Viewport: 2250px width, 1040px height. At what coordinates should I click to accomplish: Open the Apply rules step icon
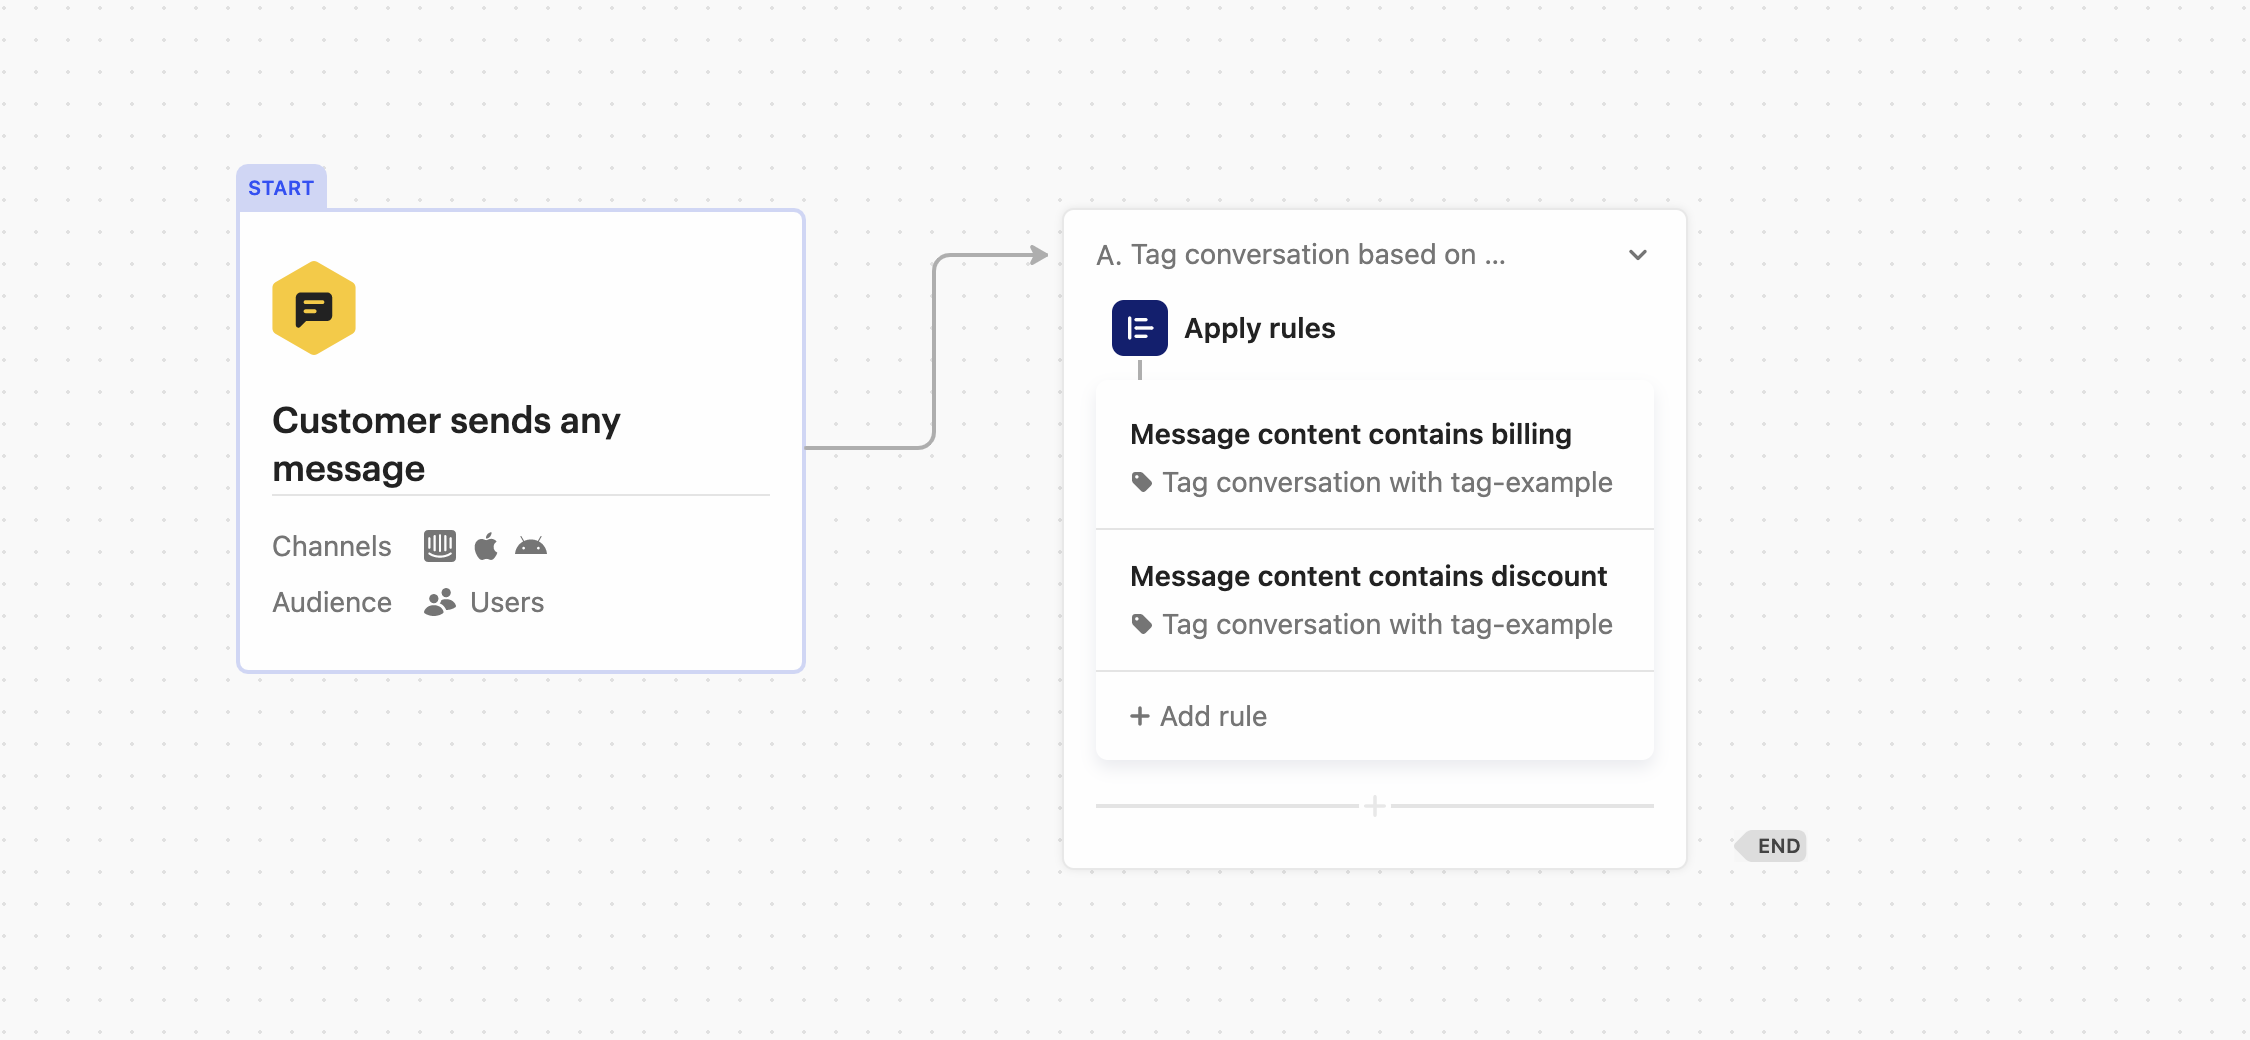coord(1141,327)
